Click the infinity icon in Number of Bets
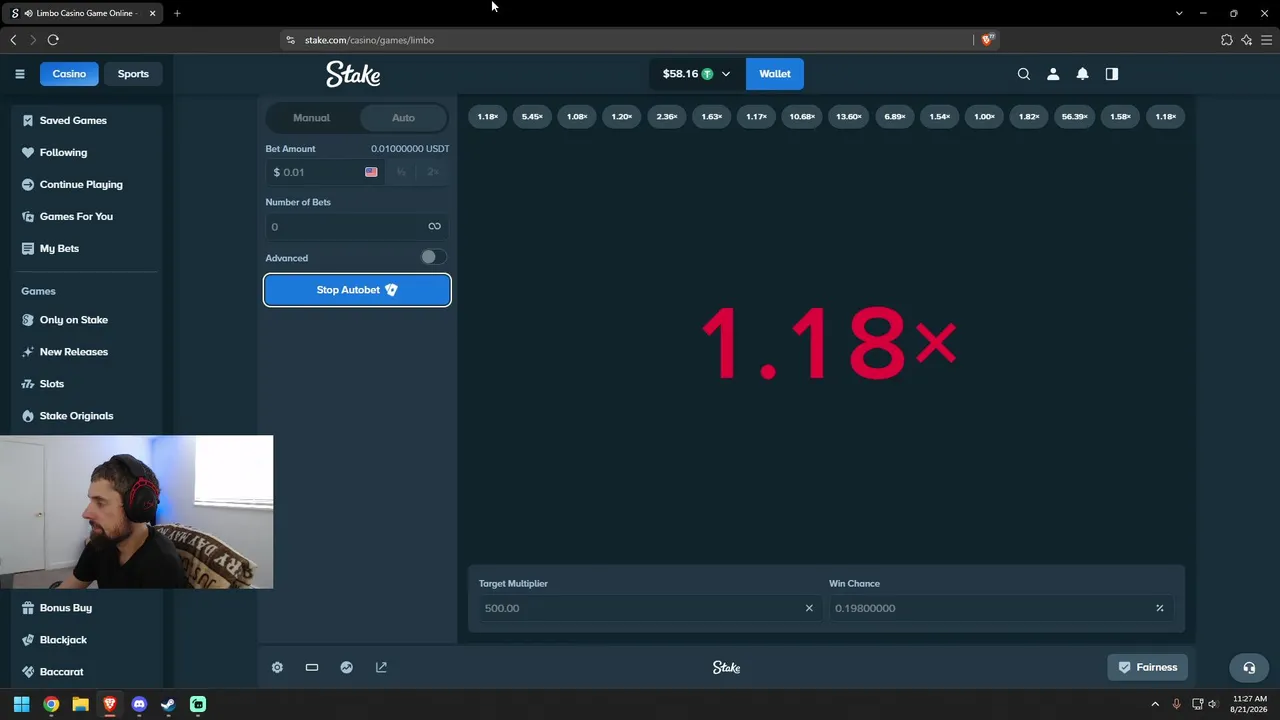Viewport: 1280px width, 720px height. pos(434,226)
